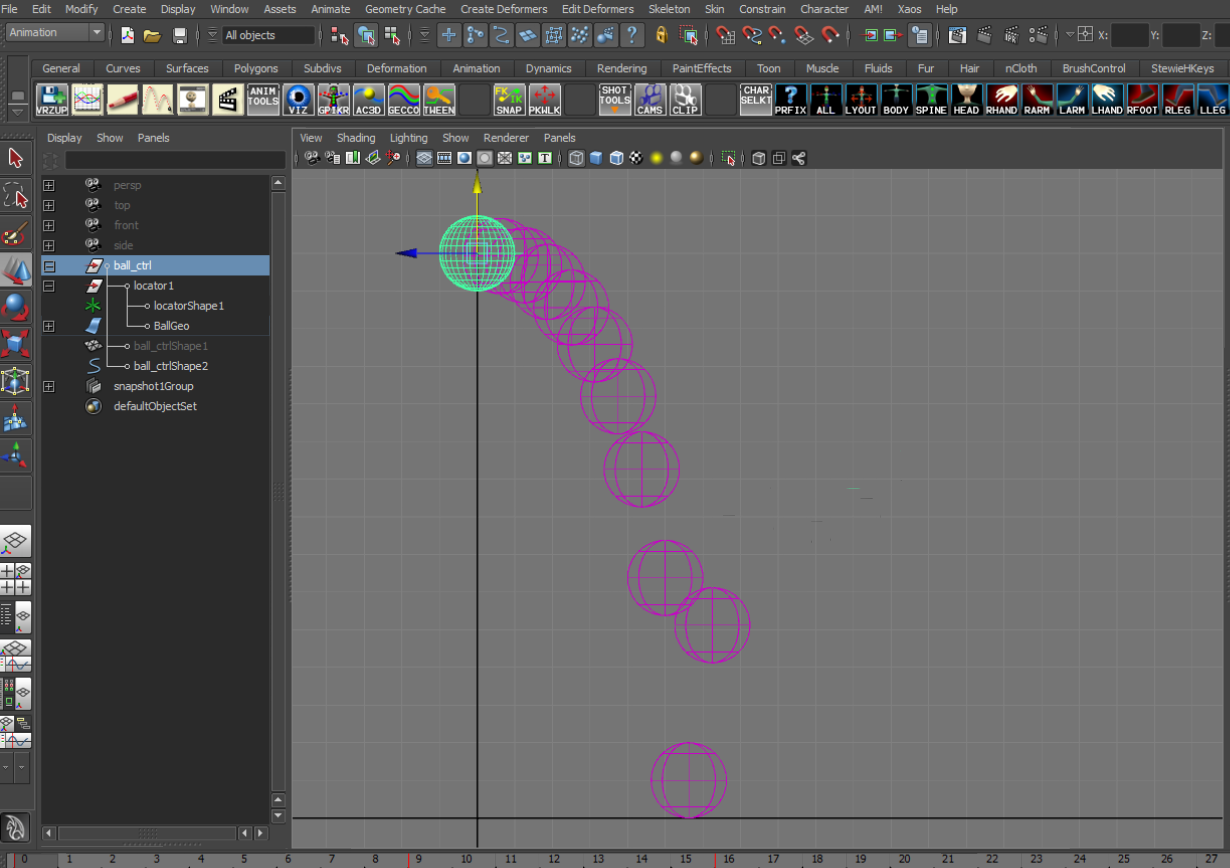Save the scene using the save icon
Image resolution: width=1230 pixels, height=868 pixels.
pyautogui.click(x=181, y=35)
